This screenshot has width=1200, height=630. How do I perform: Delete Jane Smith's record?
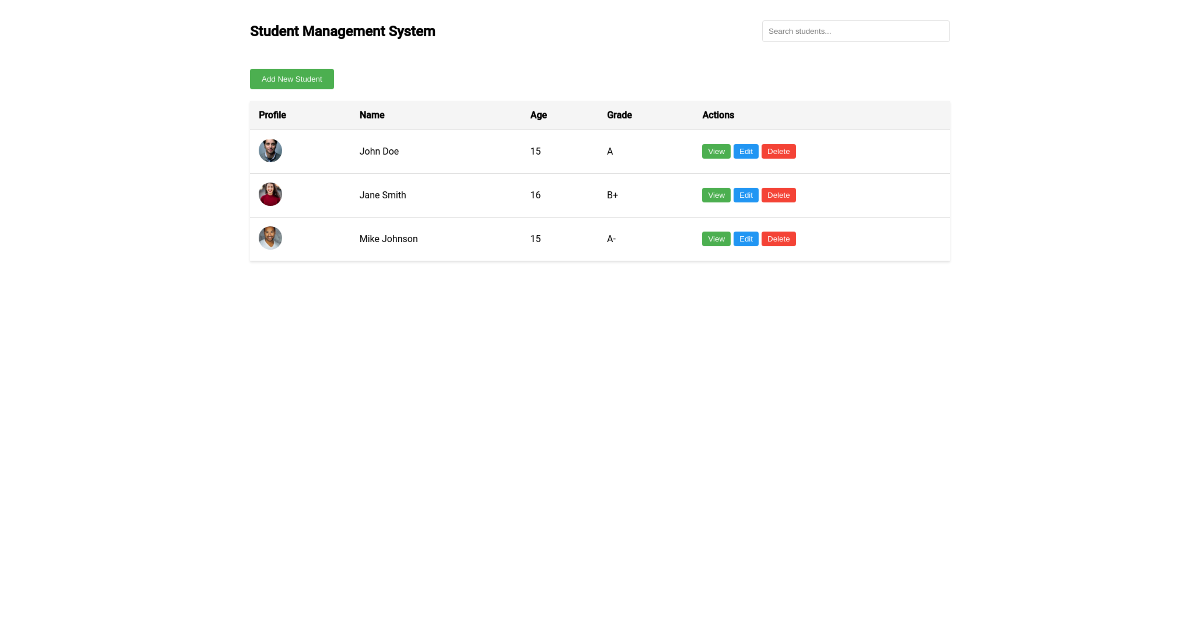(x=778, y=195)
